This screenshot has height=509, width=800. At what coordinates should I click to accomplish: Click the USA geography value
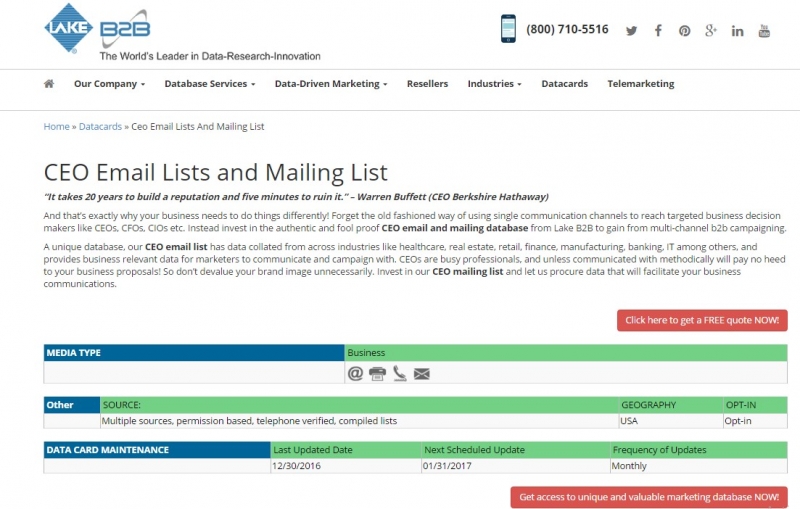(671, 421)
